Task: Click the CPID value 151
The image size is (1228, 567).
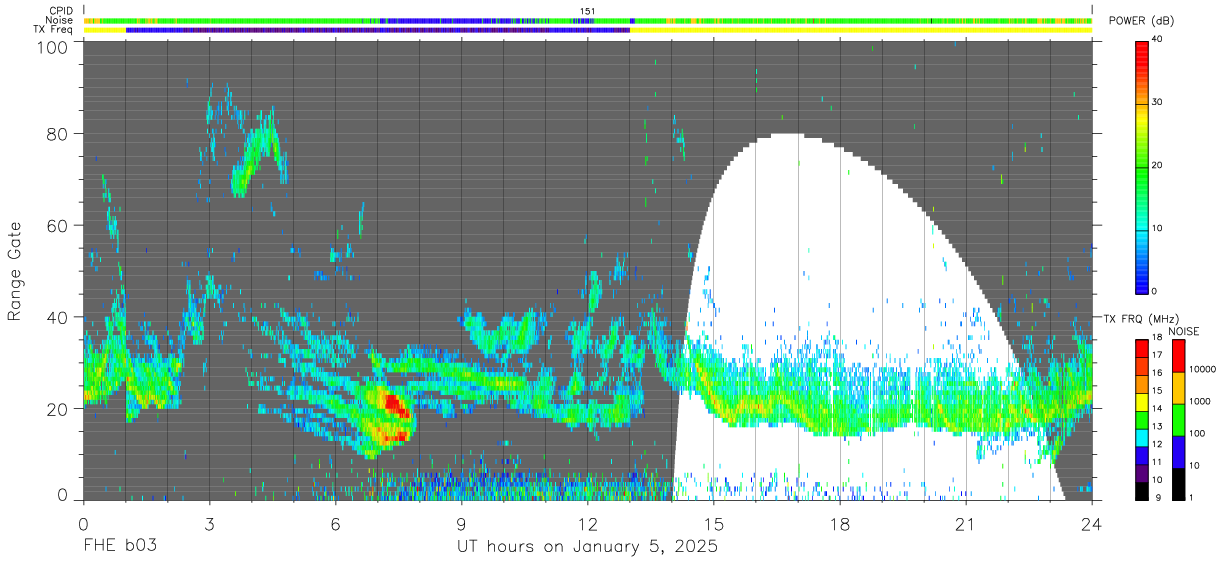Action: pos(588,11)
